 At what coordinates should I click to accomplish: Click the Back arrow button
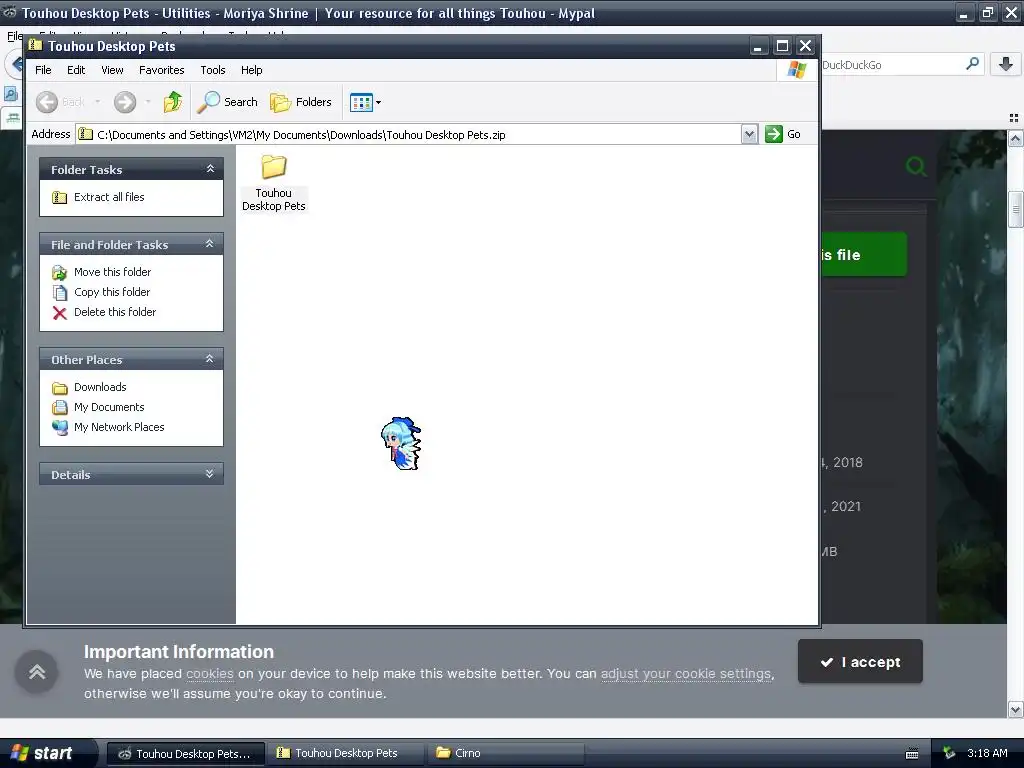pyautogui.click(x=47, y=102)
